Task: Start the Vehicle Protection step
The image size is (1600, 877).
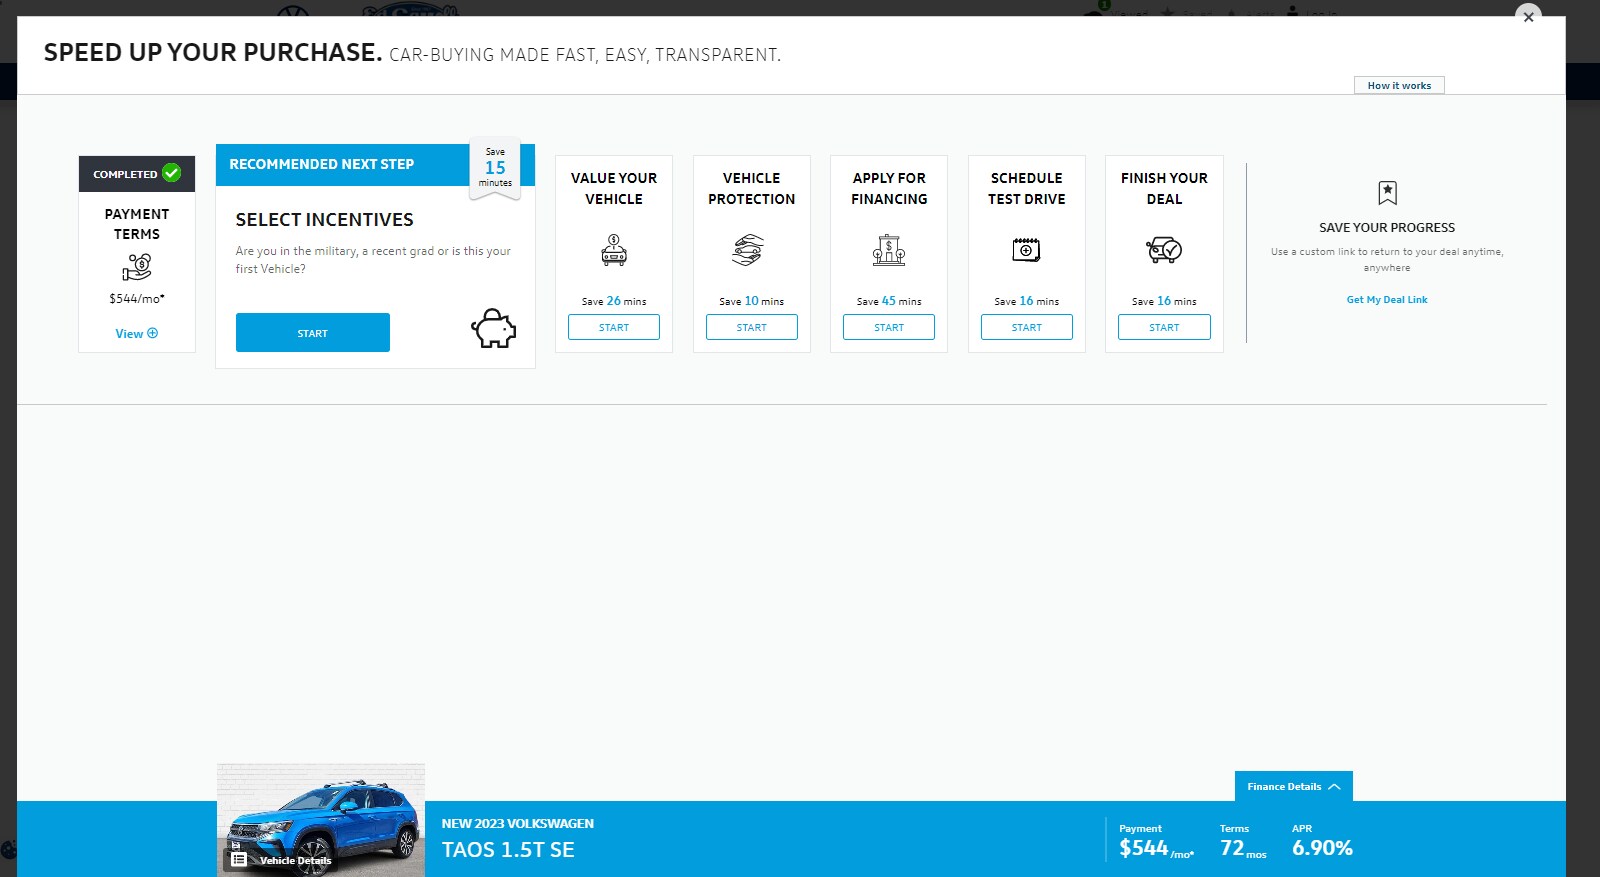Action: (752, 327)
